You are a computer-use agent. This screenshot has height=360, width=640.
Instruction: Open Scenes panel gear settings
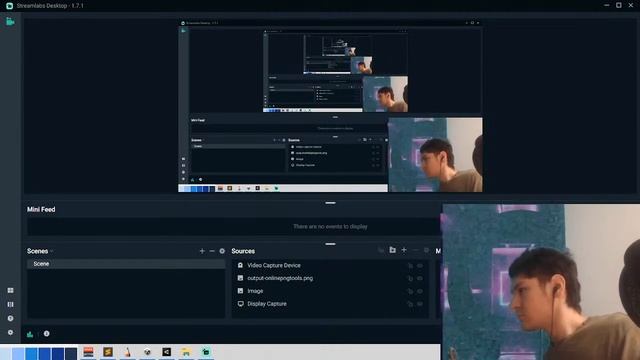[x=222, y=251]
